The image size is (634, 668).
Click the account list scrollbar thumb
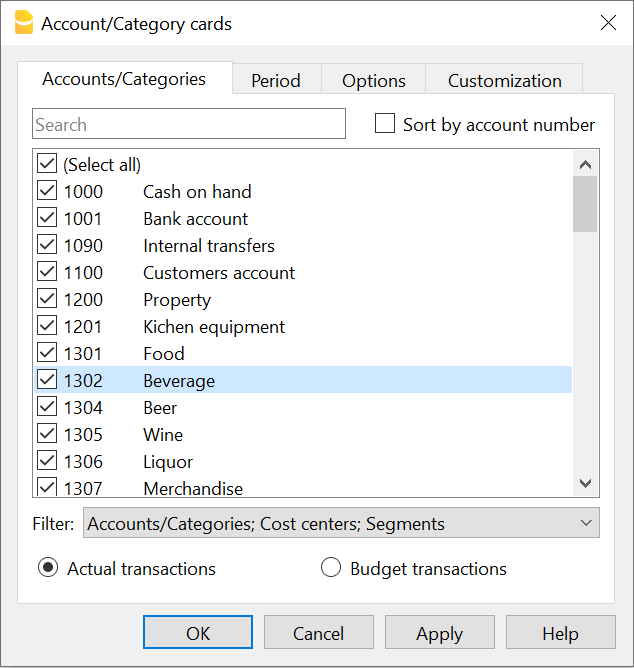(585, 204)
